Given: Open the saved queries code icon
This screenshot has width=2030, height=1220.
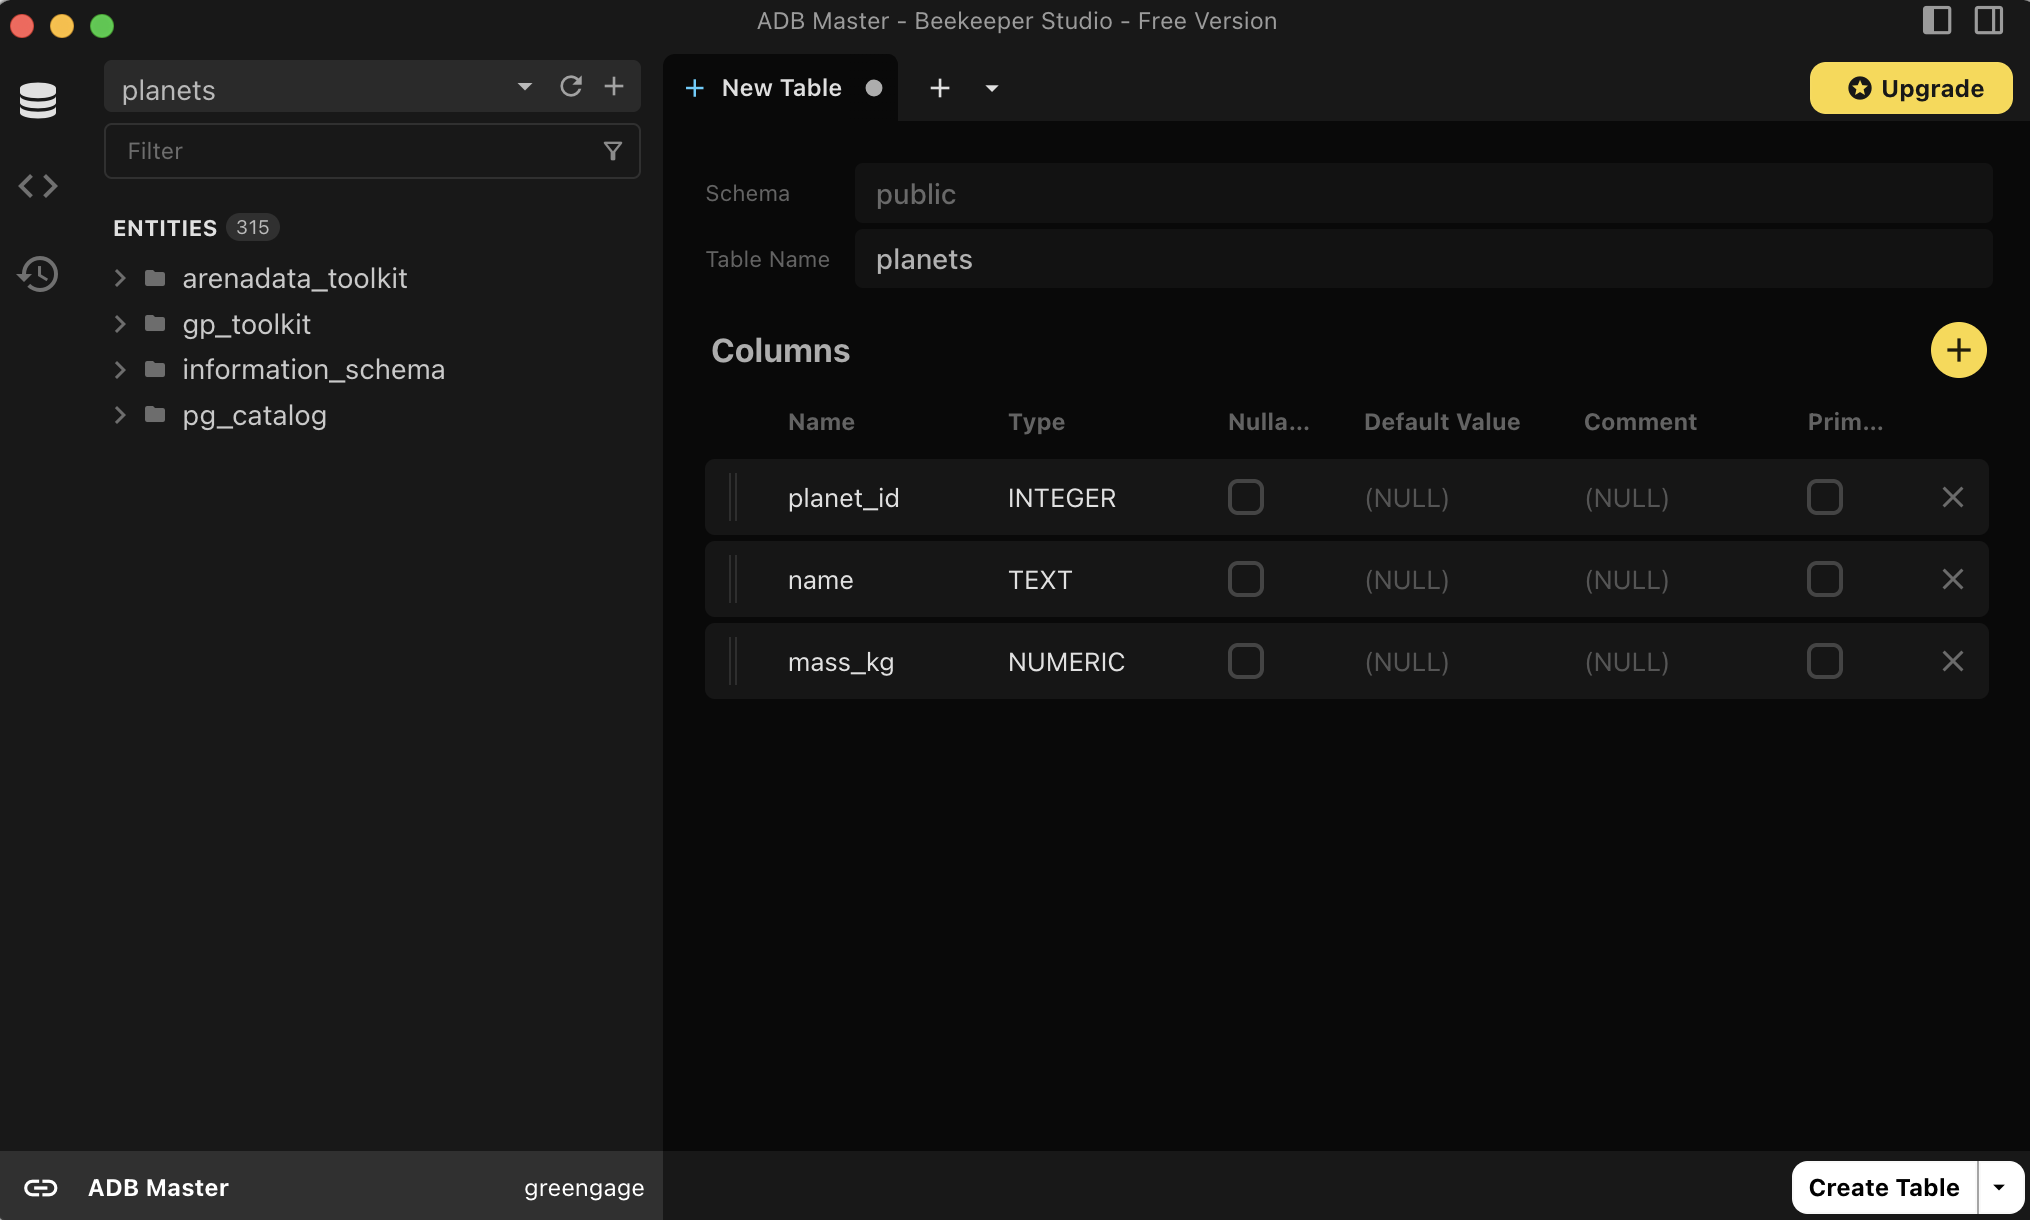Looking at the screenshot, I should pyautogui.click(x=38, y=186).
